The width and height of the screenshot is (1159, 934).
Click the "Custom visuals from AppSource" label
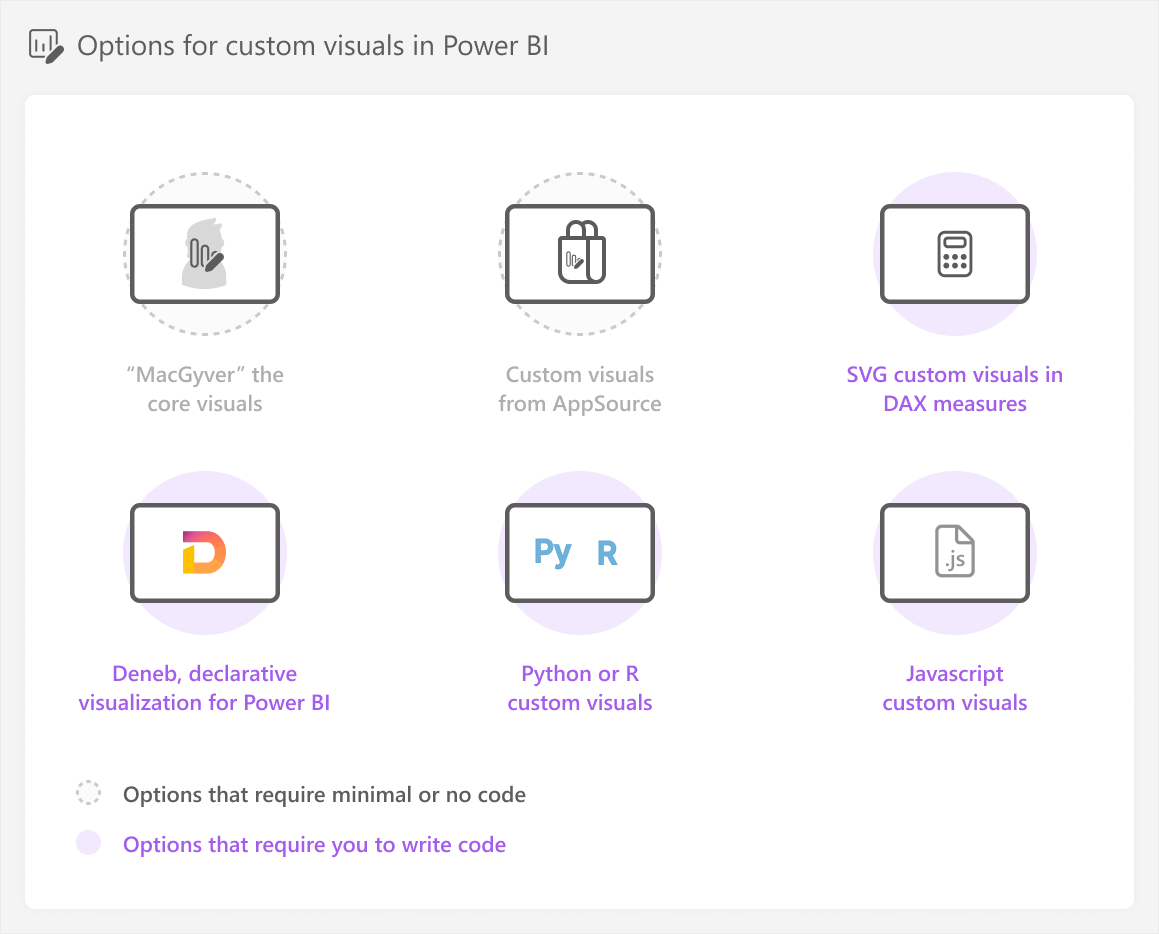580,389
